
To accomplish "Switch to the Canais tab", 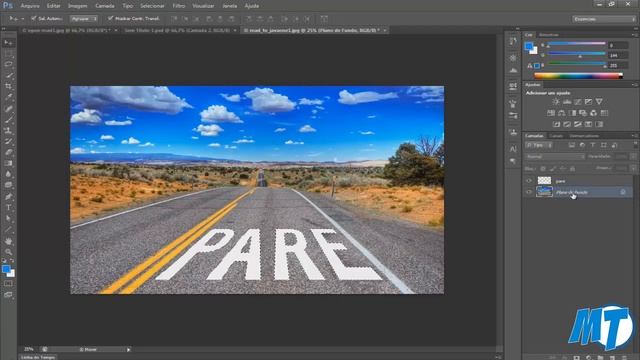I will coord(556,136).
